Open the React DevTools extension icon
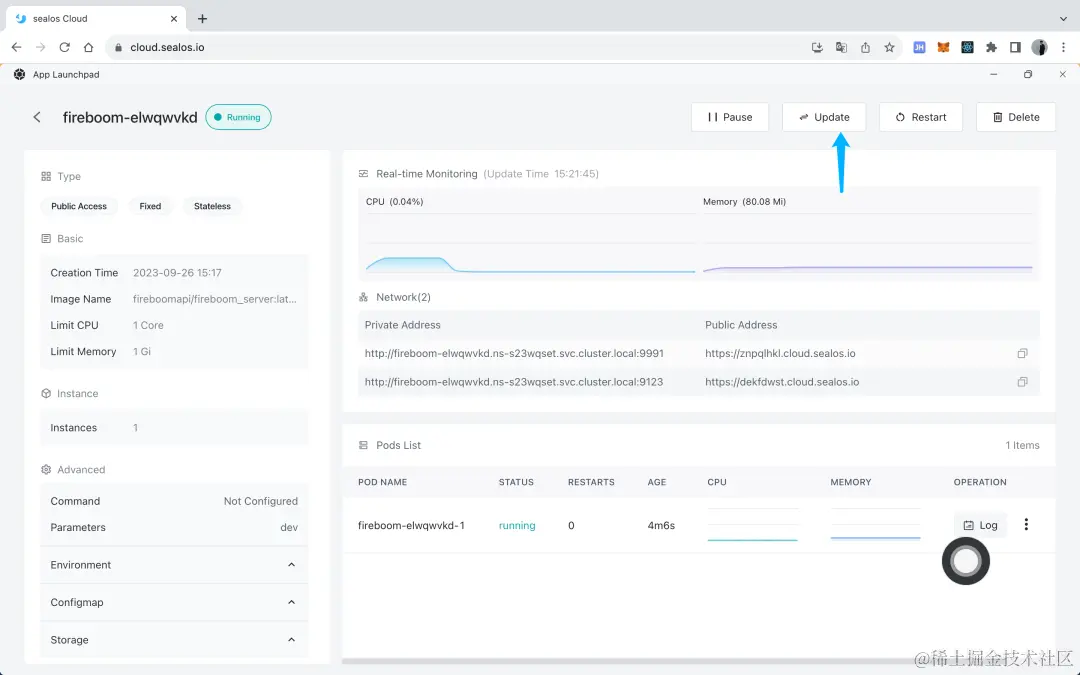 tap(967, 48)
